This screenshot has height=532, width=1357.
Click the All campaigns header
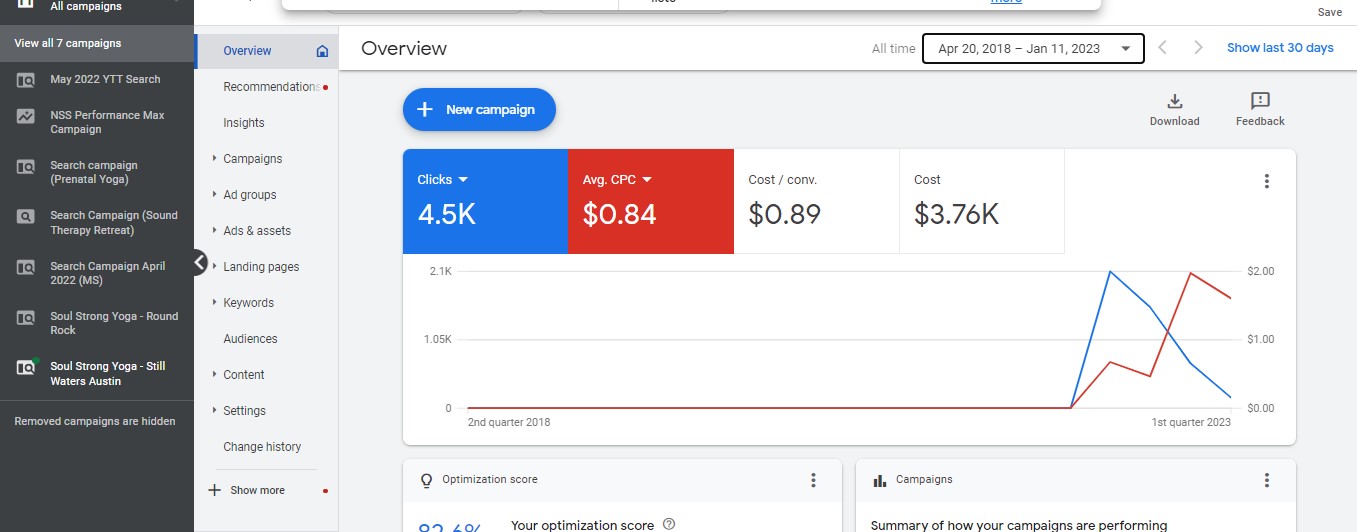(86, 7)
